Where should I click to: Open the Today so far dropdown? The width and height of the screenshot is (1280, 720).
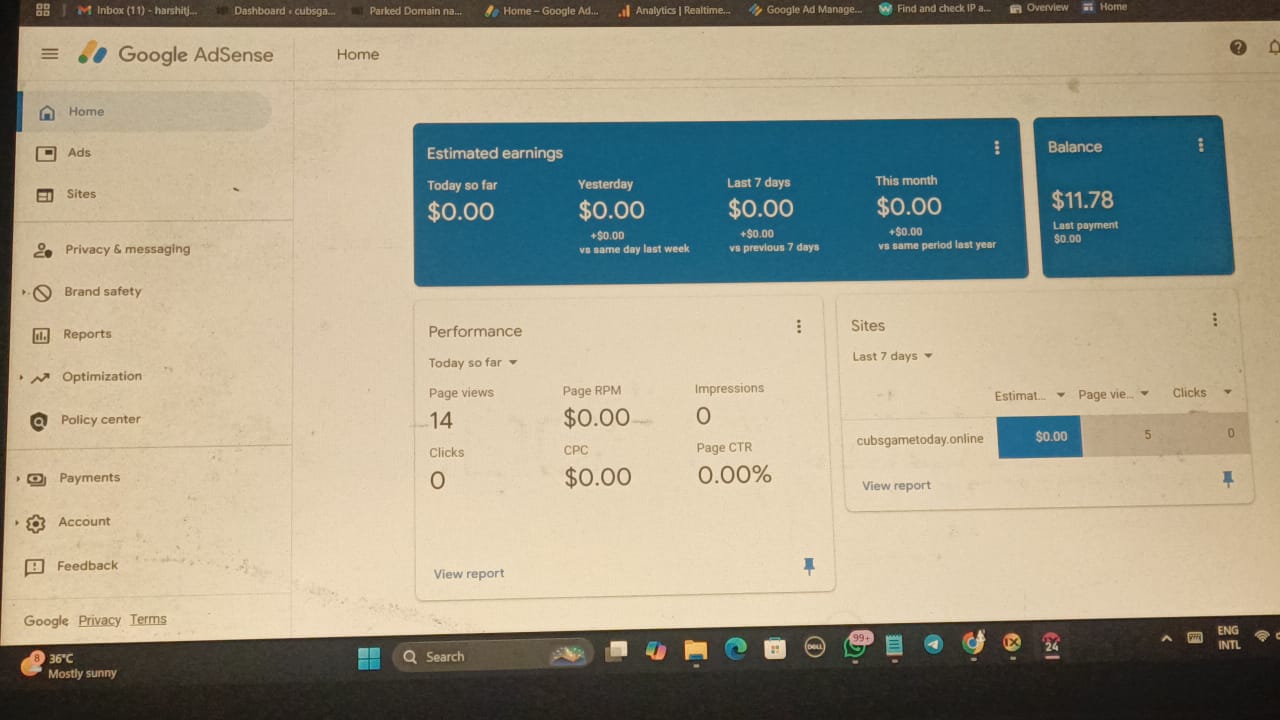(x=473, y=363)
